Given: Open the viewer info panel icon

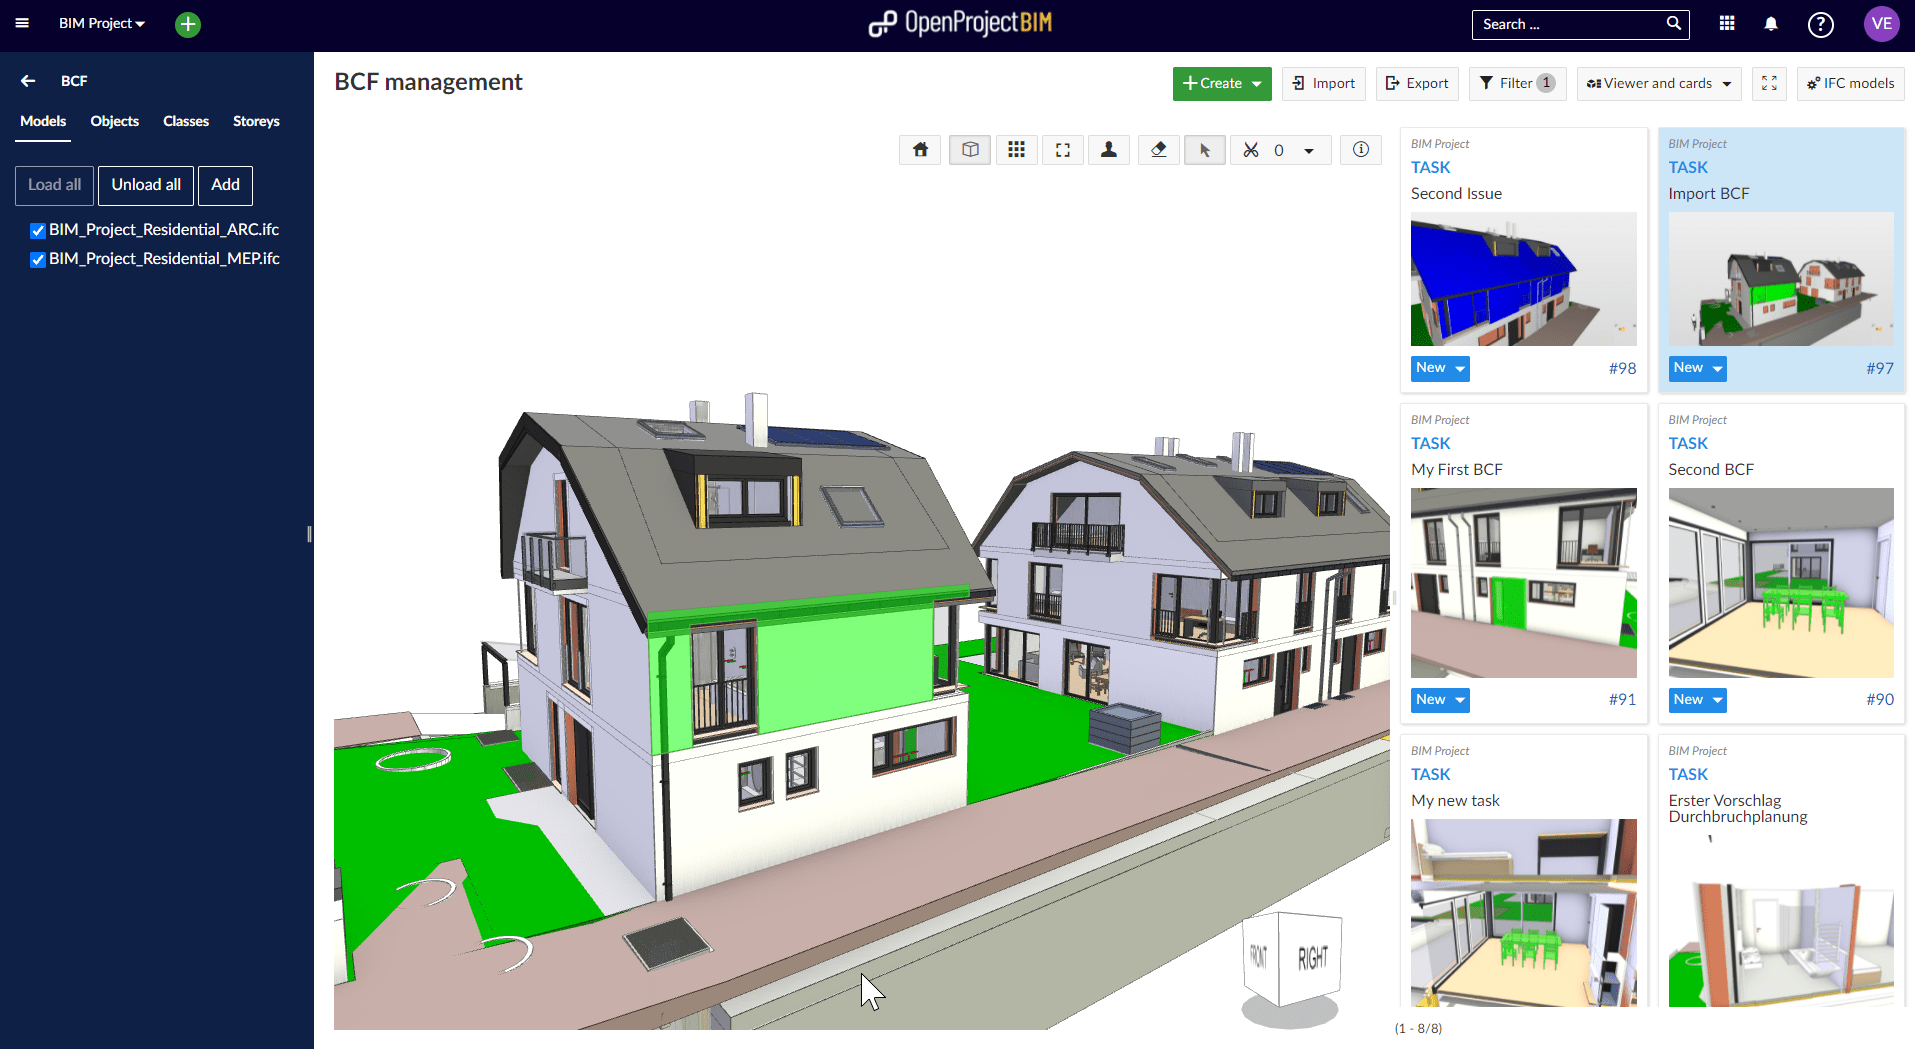Looking at the screenshot, I should click(1360, 150).
